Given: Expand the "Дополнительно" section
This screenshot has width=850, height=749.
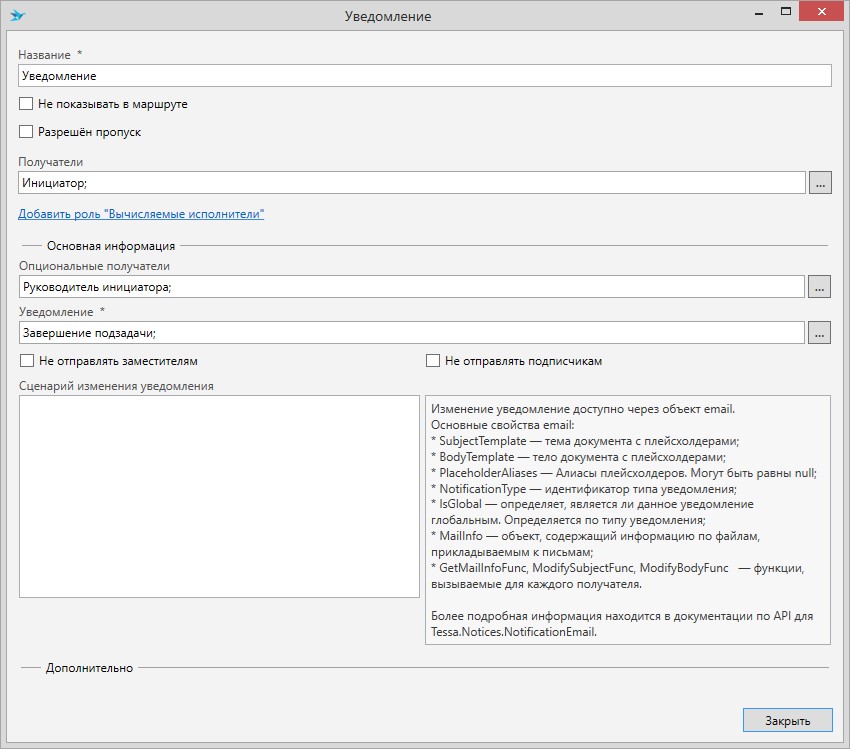Looking at the screenshot, I should (89, 668).
